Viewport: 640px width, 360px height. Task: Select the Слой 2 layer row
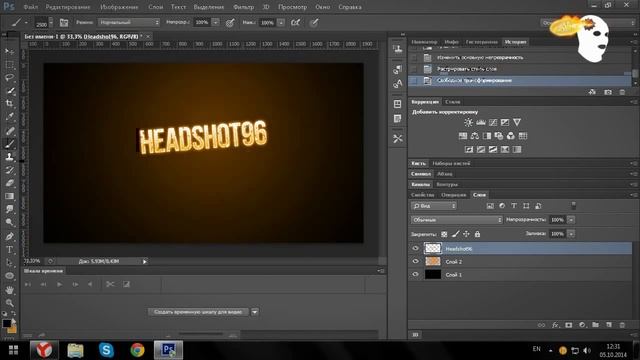521,261
